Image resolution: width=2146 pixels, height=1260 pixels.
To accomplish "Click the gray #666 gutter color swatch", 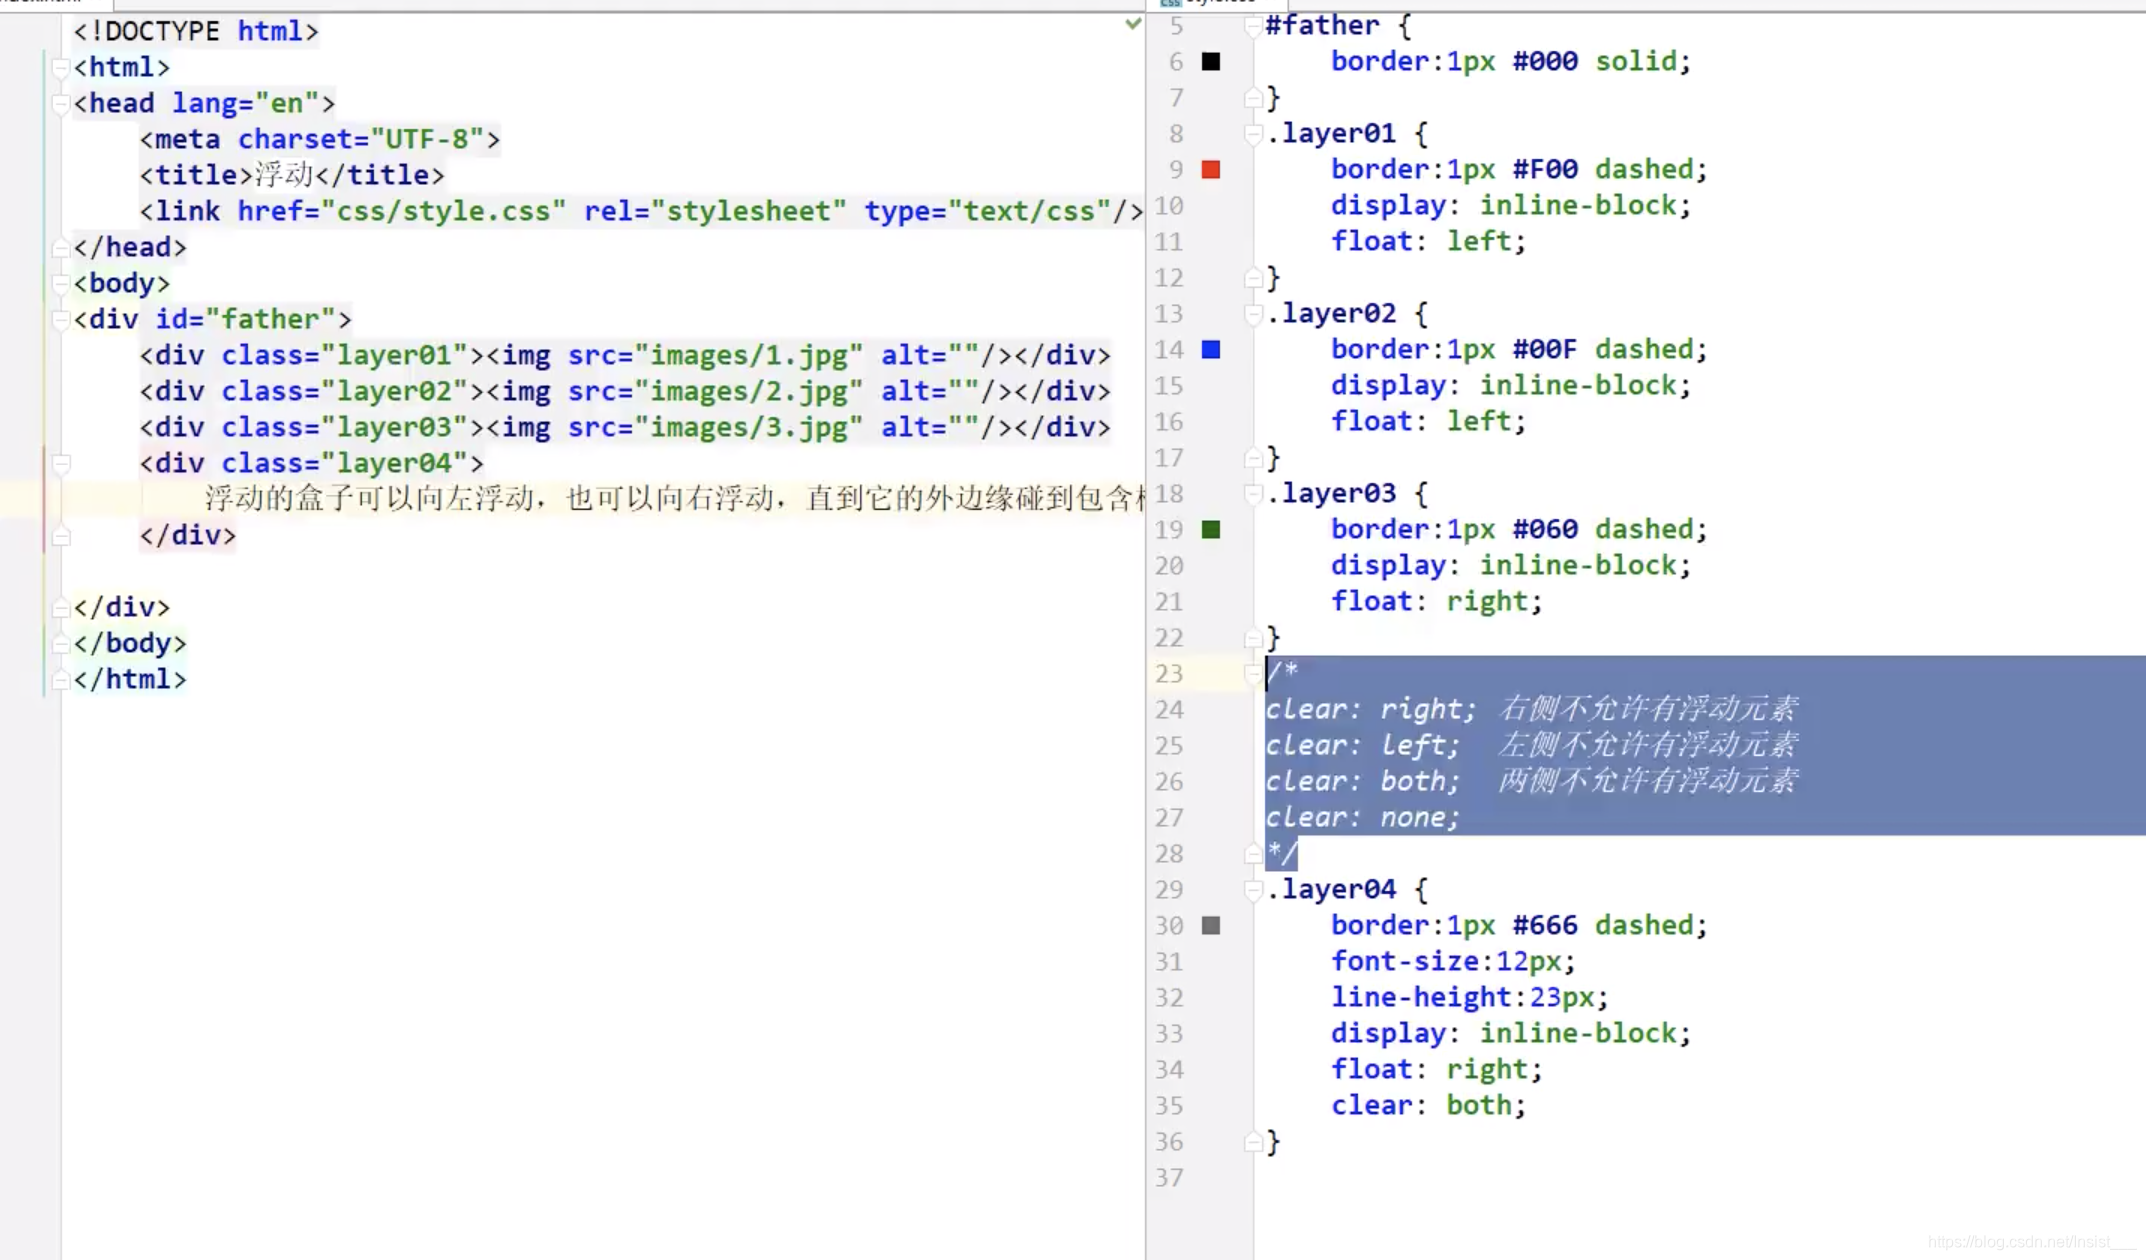I will coord(1210,926).
